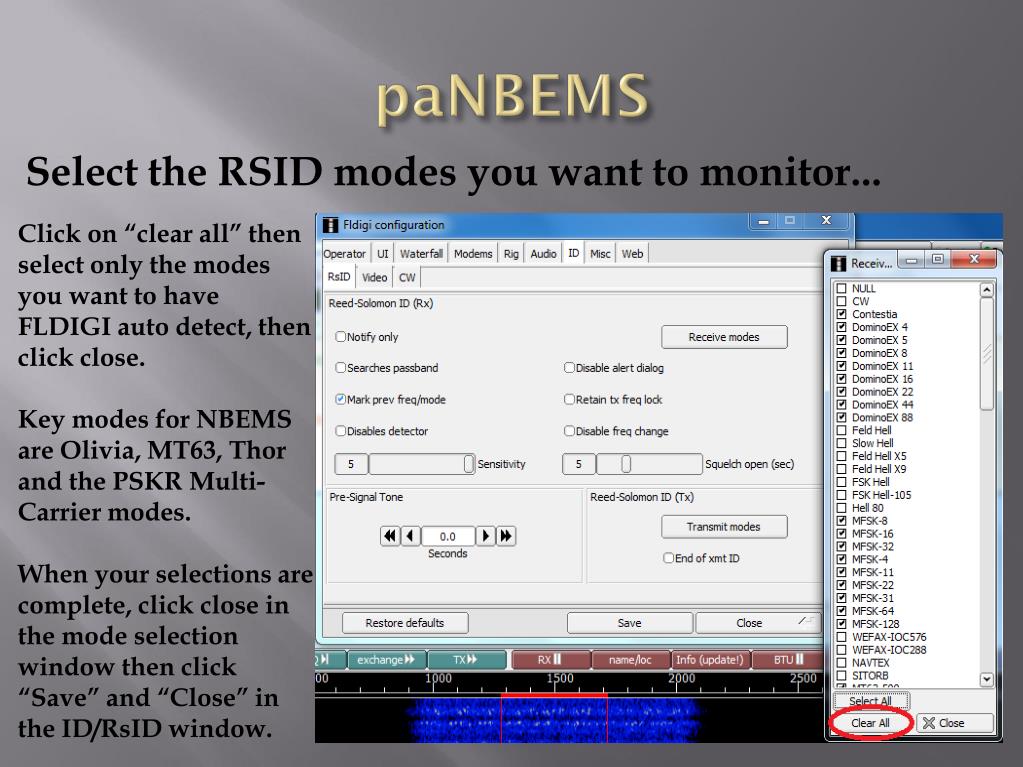Viewport: 1023px width, 767px height.
Task: Click the Pre-Signal Tone single right arrow
Action: point(485,536)
